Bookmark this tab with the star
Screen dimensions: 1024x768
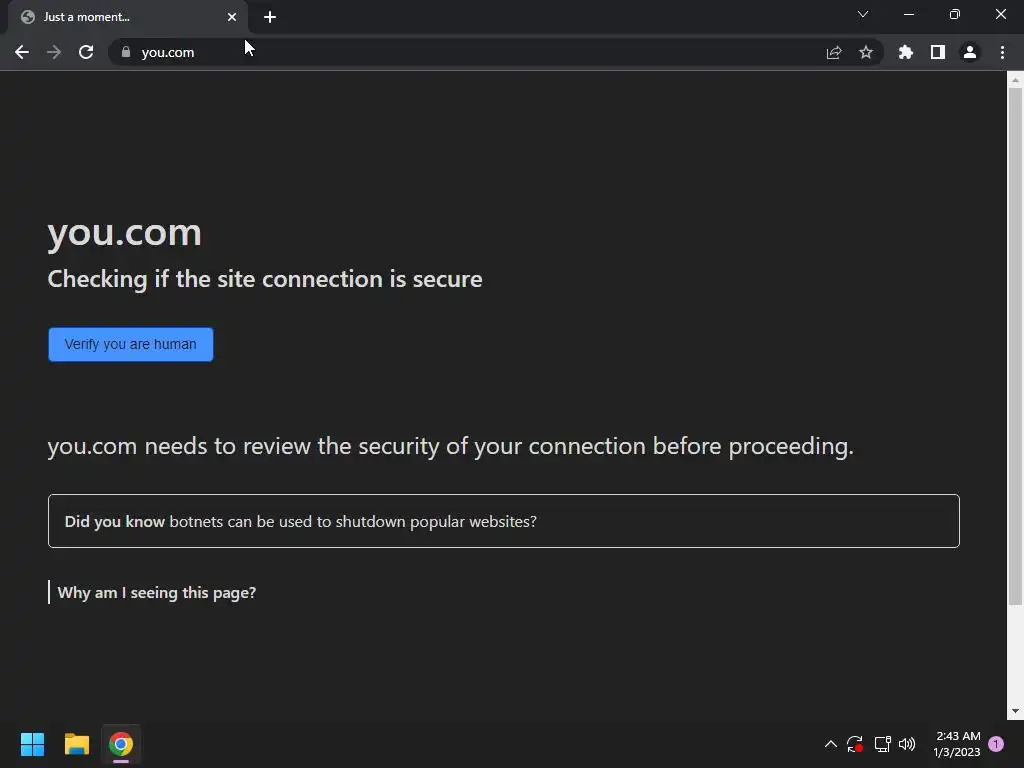click(866, 52)
